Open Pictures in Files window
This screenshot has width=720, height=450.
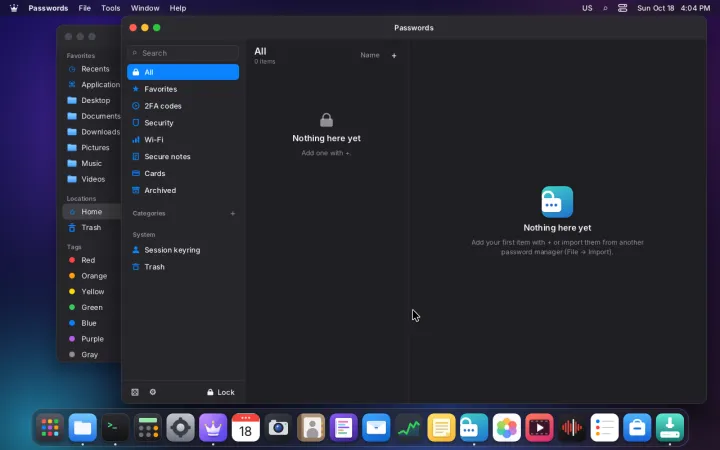[91, 147]
